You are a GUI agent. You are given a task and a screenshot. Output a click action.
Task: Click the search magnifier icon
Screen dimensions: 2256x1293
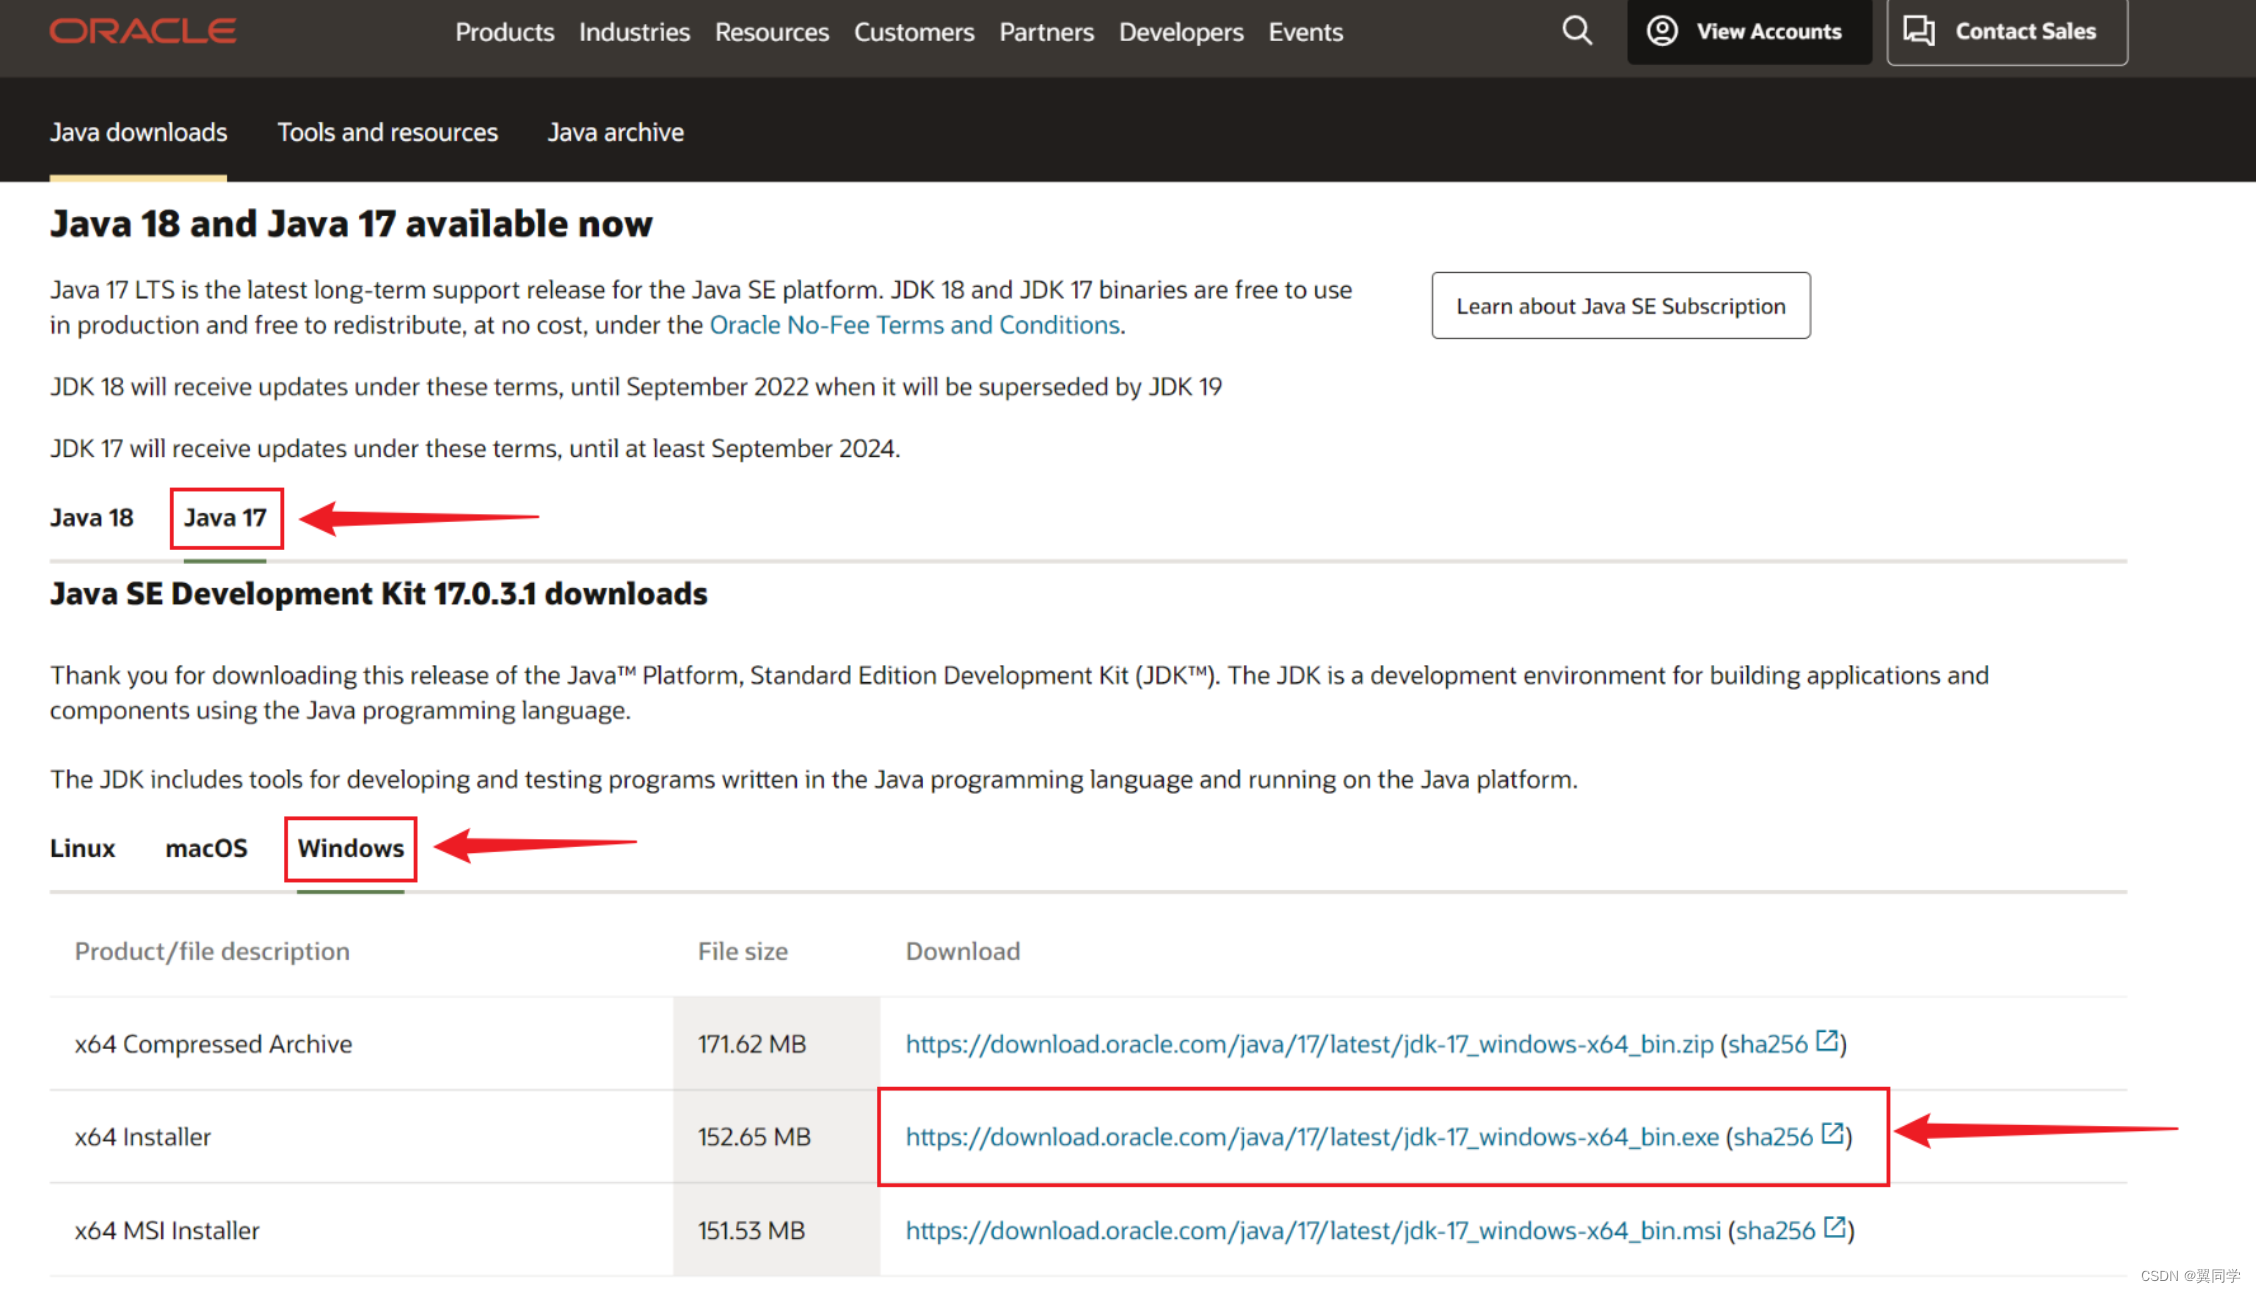1577,31
